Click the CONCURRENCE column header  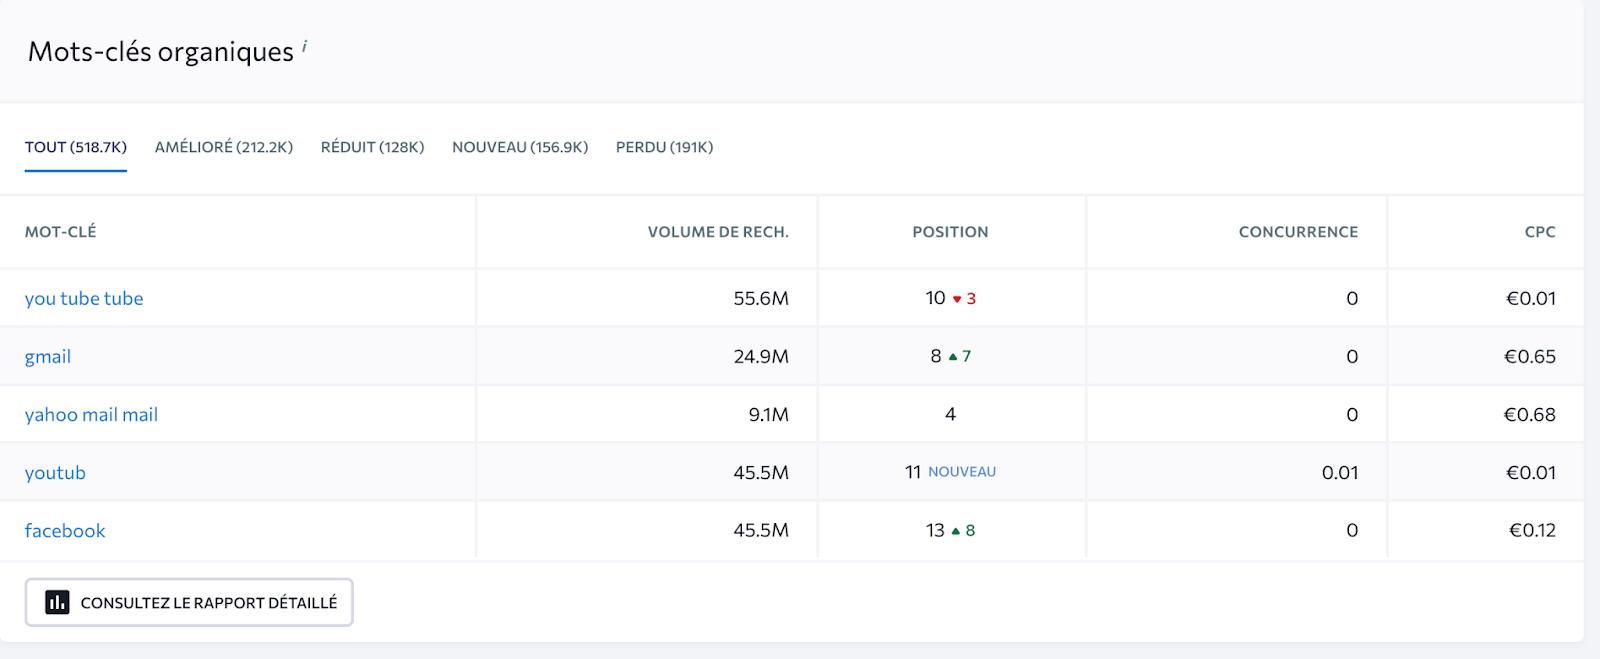tap(1298, 232)
